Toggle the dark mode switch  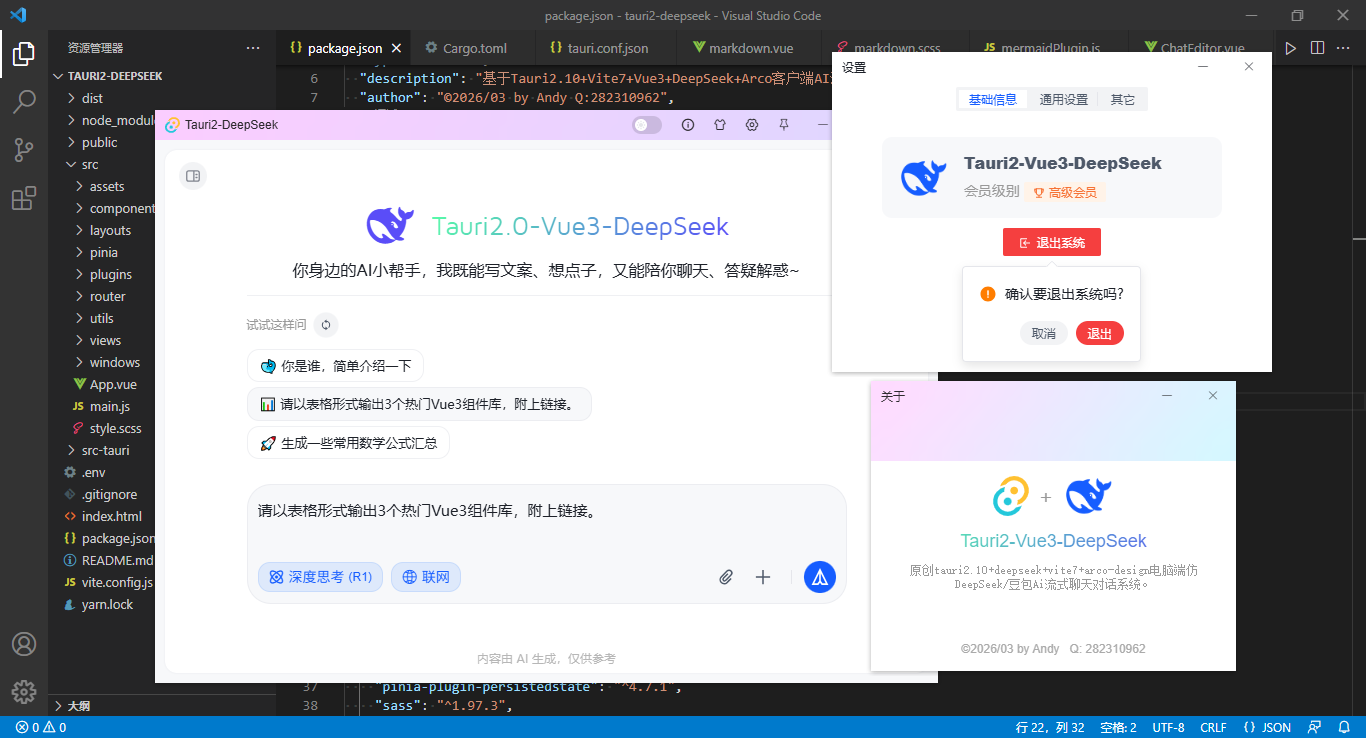647,125
